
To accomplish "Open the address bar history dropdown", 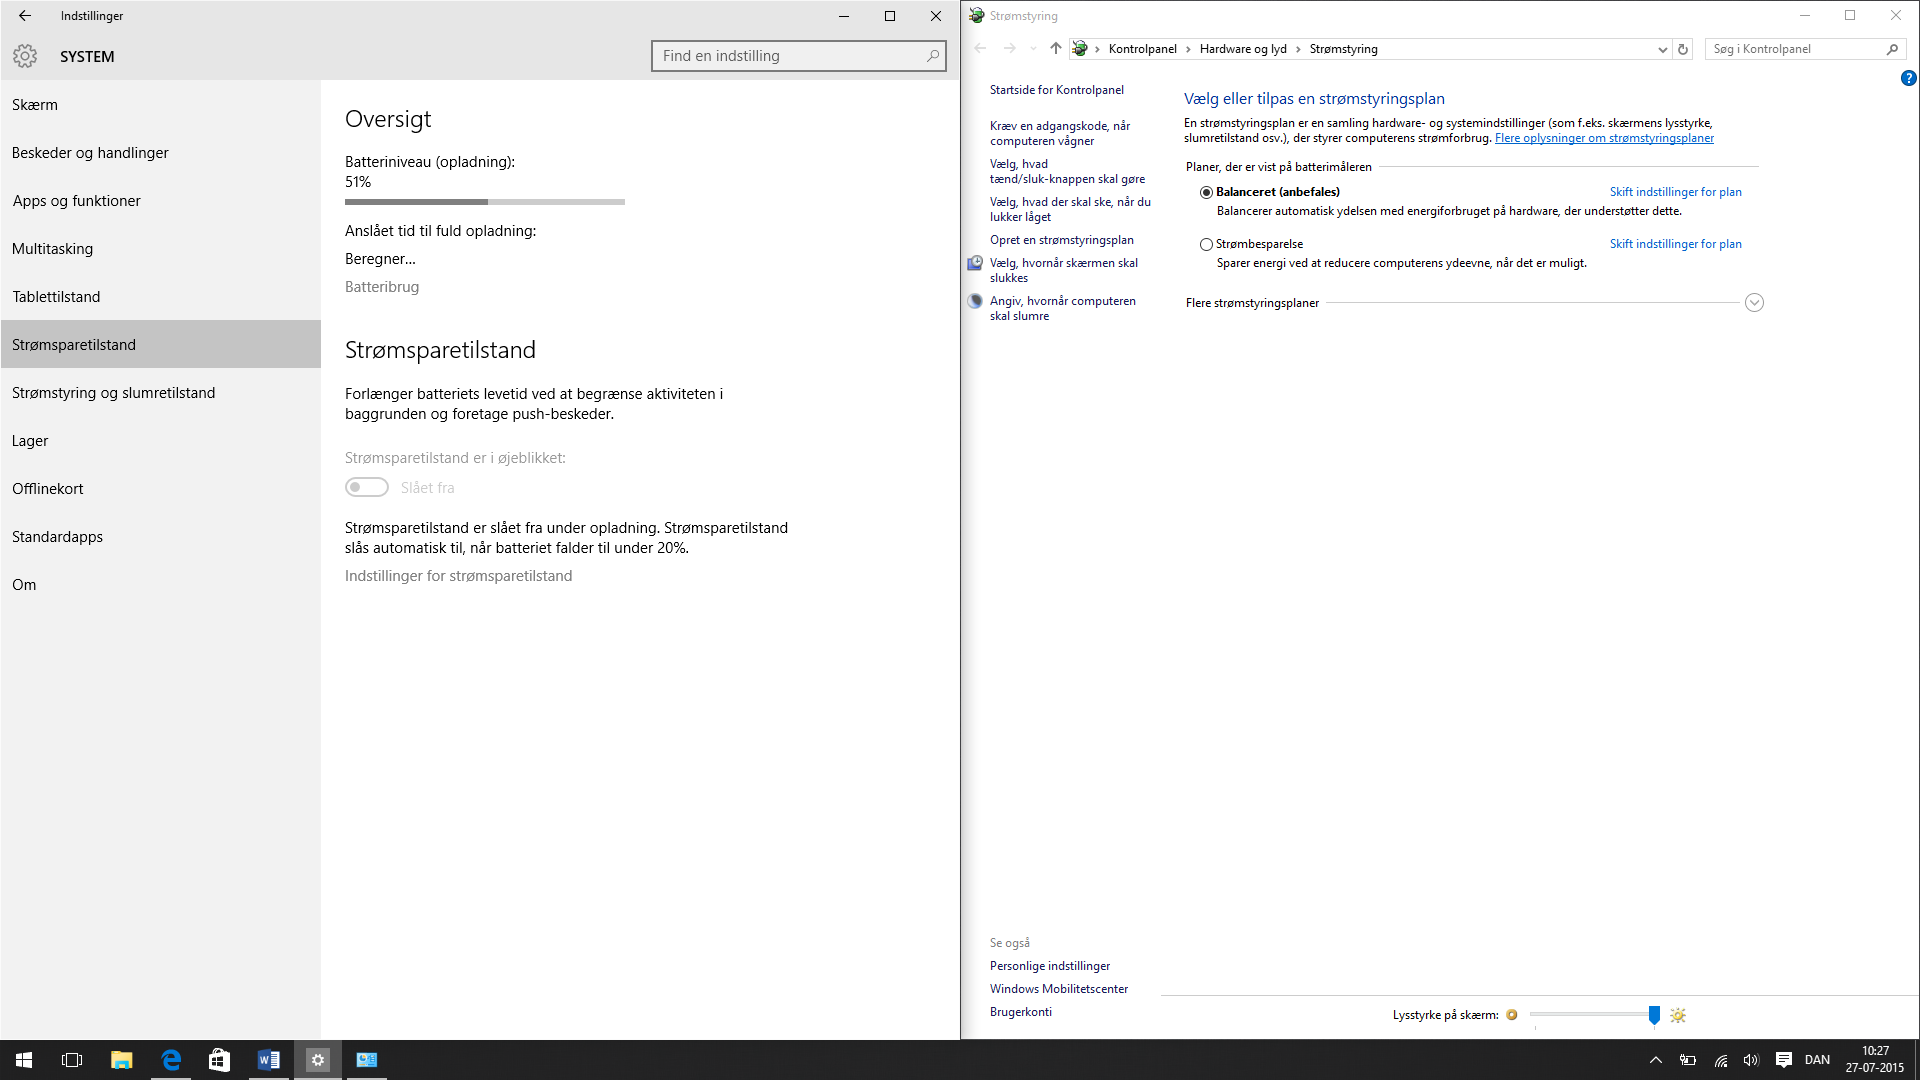I will [1662, 49].
